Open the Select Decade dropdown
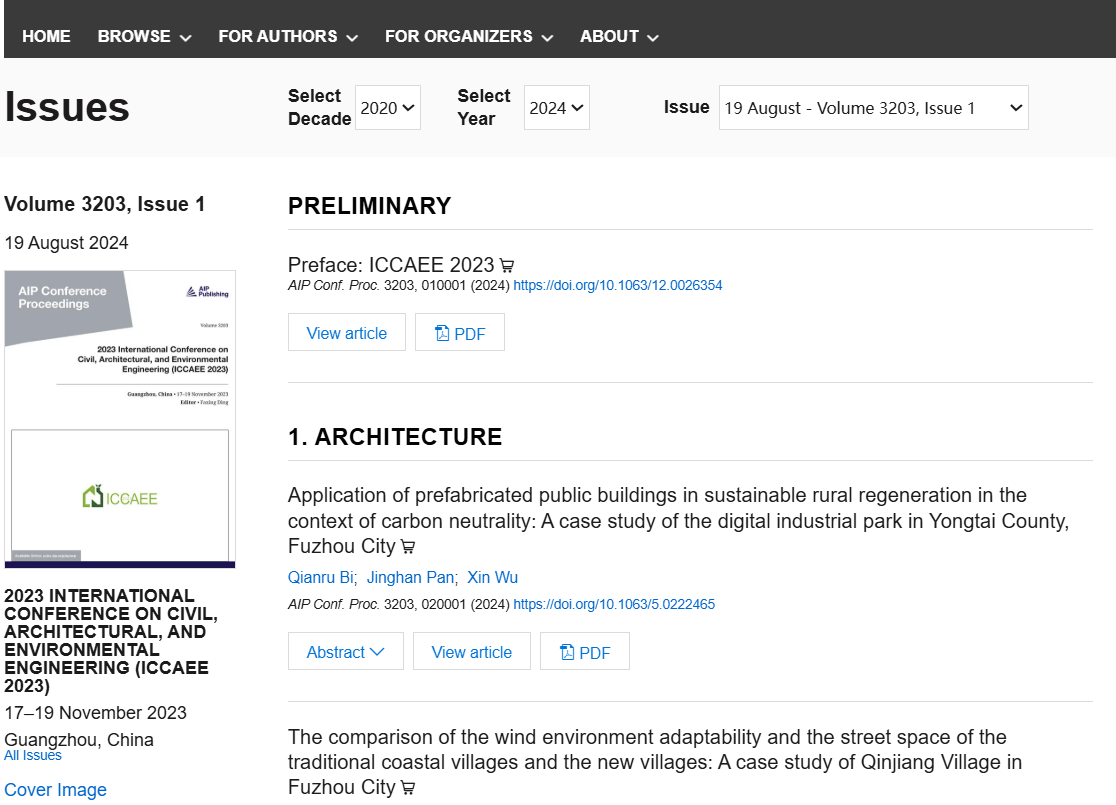 [x=387, y=108]
